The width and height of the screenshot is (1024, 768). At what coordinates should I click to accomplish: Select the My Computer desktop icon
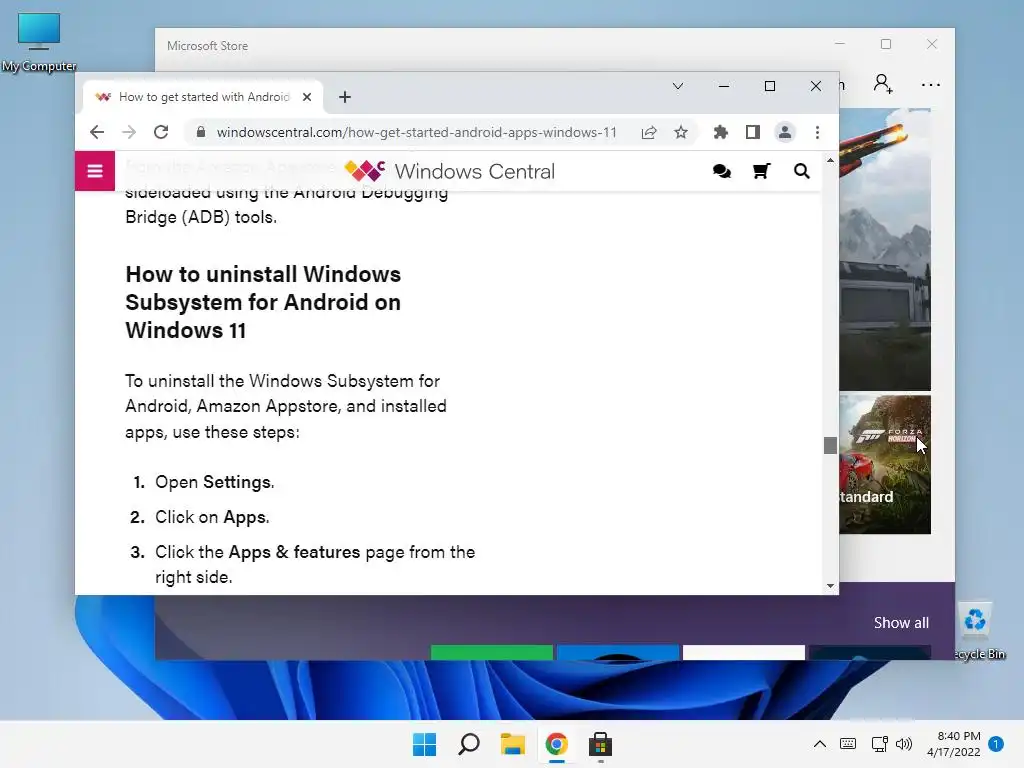pos(39,42)
